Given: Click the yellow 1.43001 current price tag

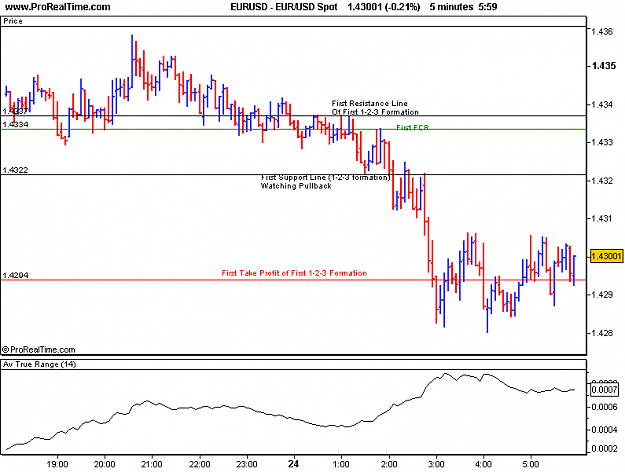Looking at the screenshot, I should (x=606, y=256).
